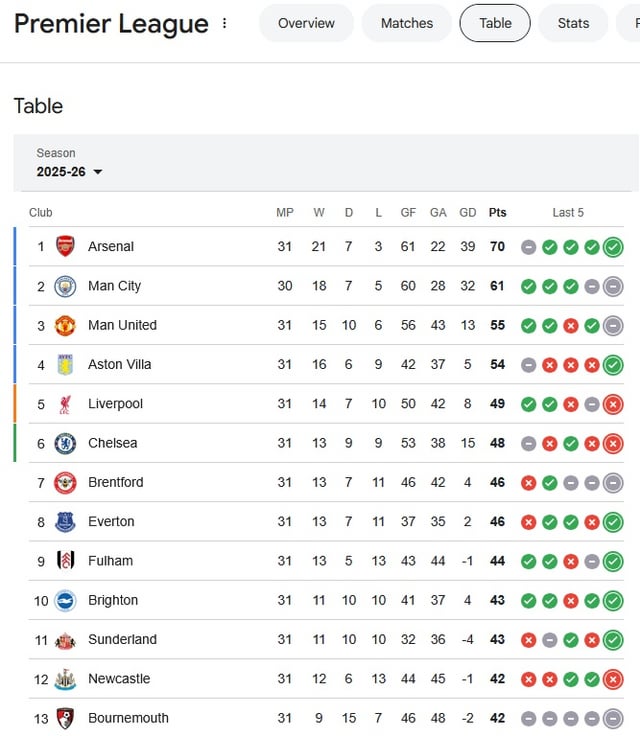Click the Fulham row in table

pos(110,561)
